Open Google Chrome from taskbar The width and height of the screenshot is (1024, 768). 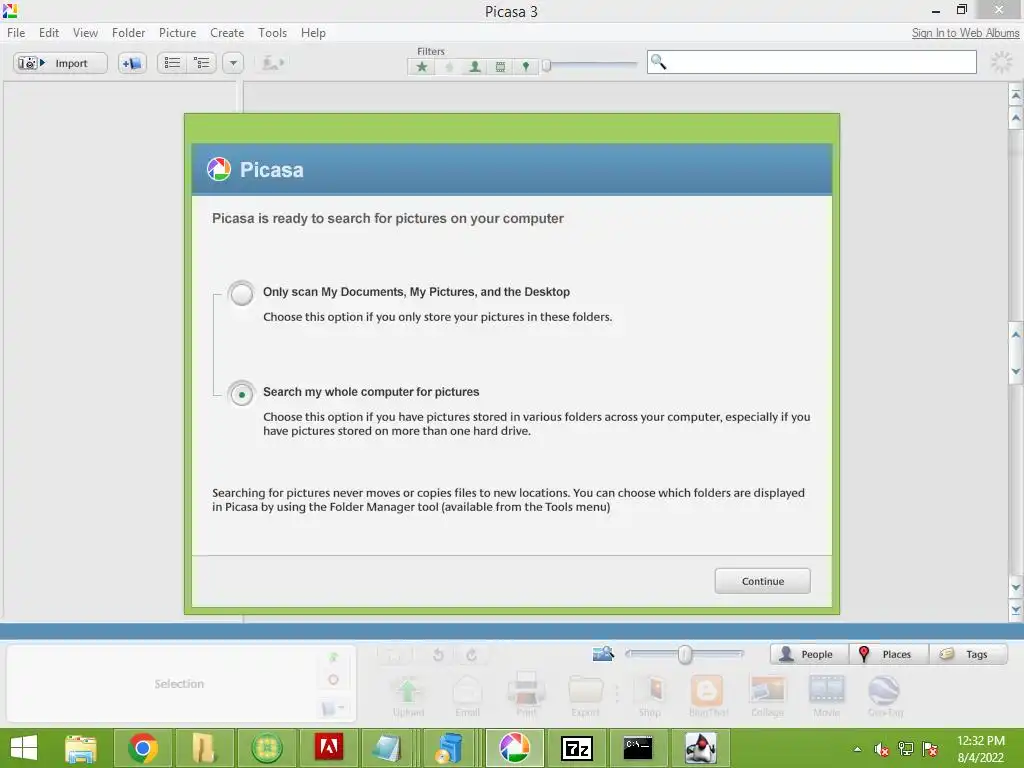pos(143,748)
